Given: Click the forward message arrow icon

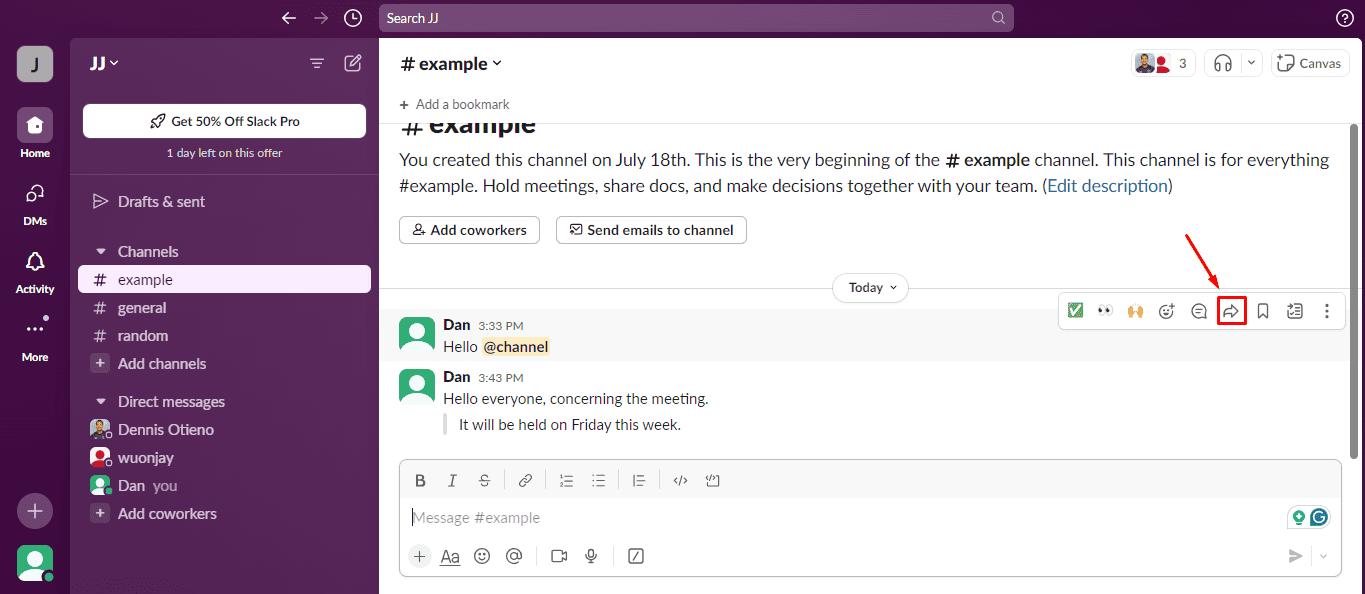Looking at the screenshot, I should click(1231, 311).
